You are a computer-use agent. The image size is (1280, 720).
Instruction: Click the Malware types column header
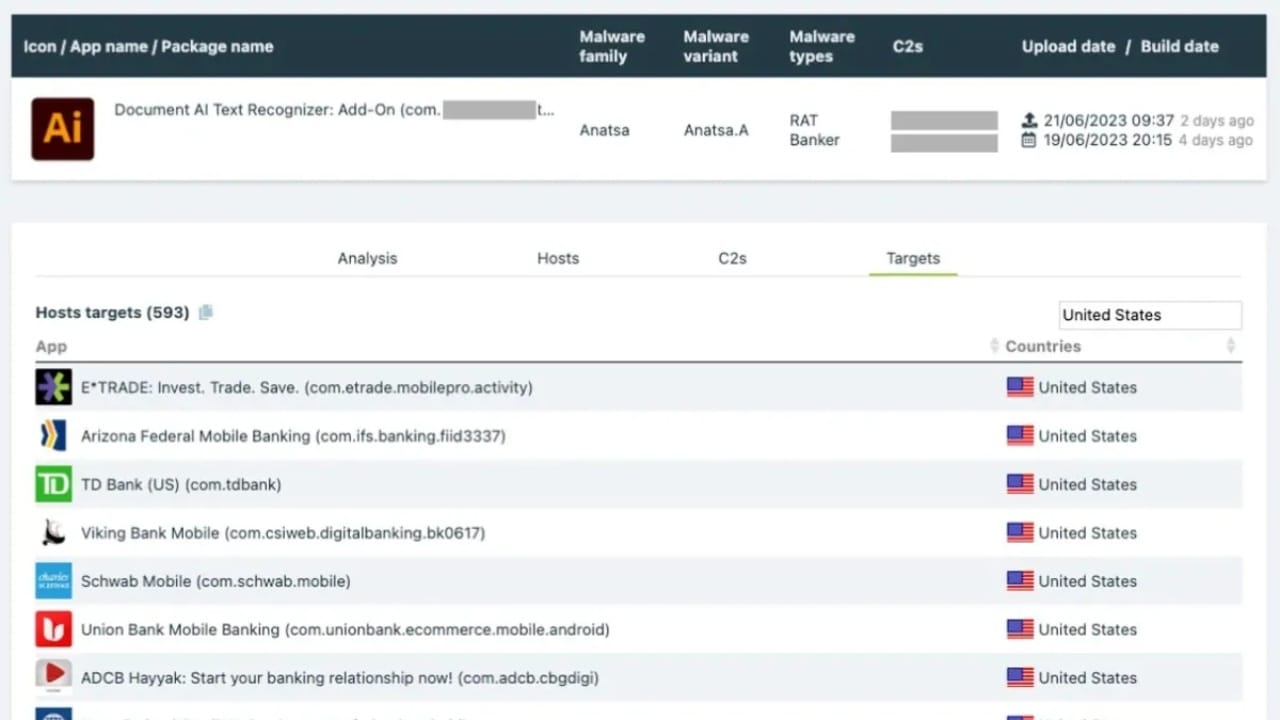click(822, 46)
